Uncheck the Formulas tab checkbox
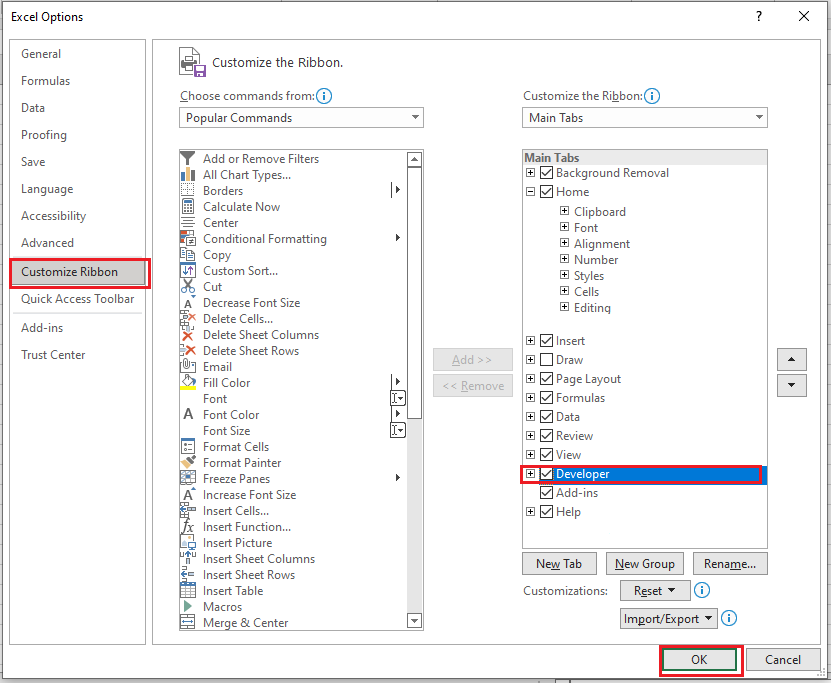Image resolution: width=831 pixels, height=683 pixels. tap(546, 397)
